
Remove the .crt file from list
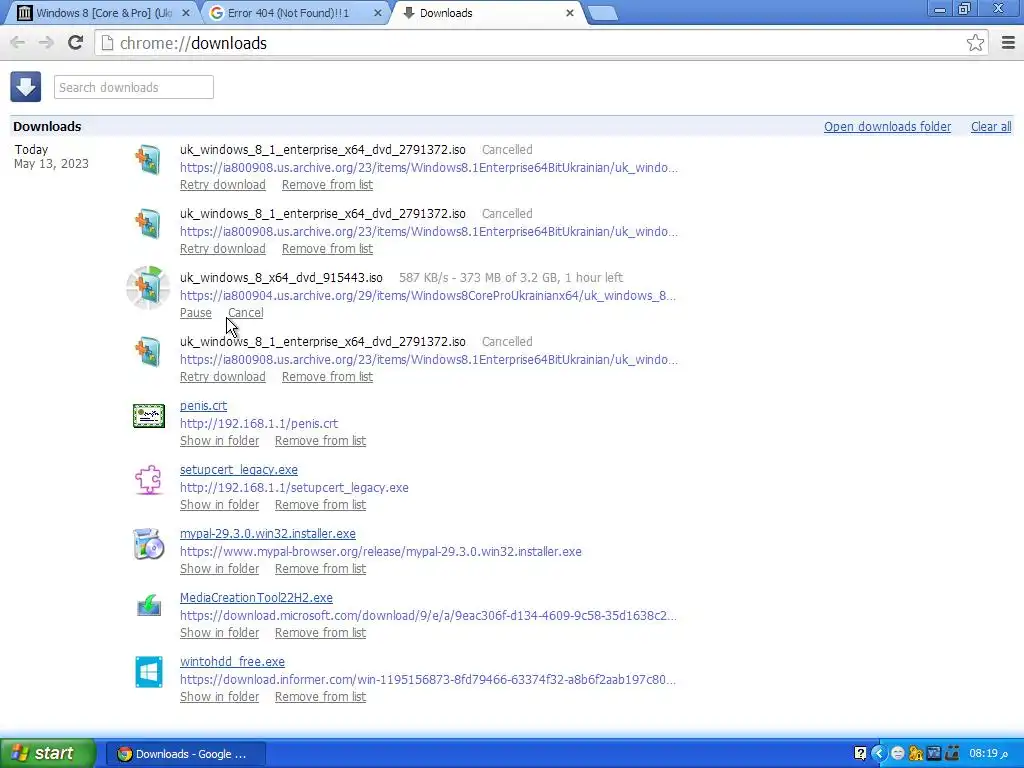[x=320, y=441]
